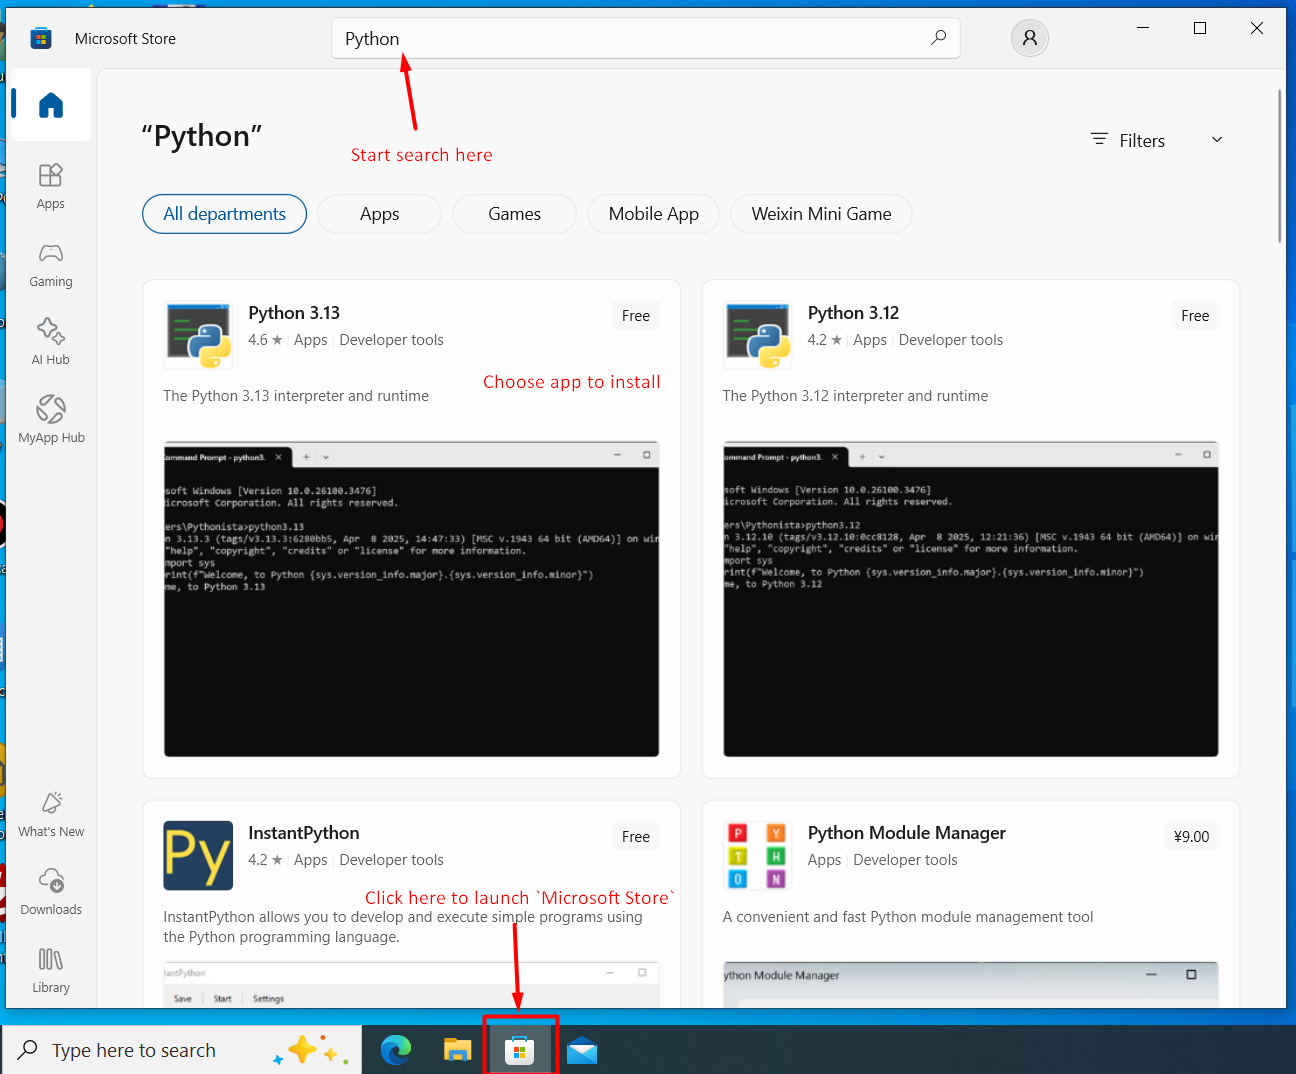Click the vertical scrollbar of results

[x=1280, y=166]
